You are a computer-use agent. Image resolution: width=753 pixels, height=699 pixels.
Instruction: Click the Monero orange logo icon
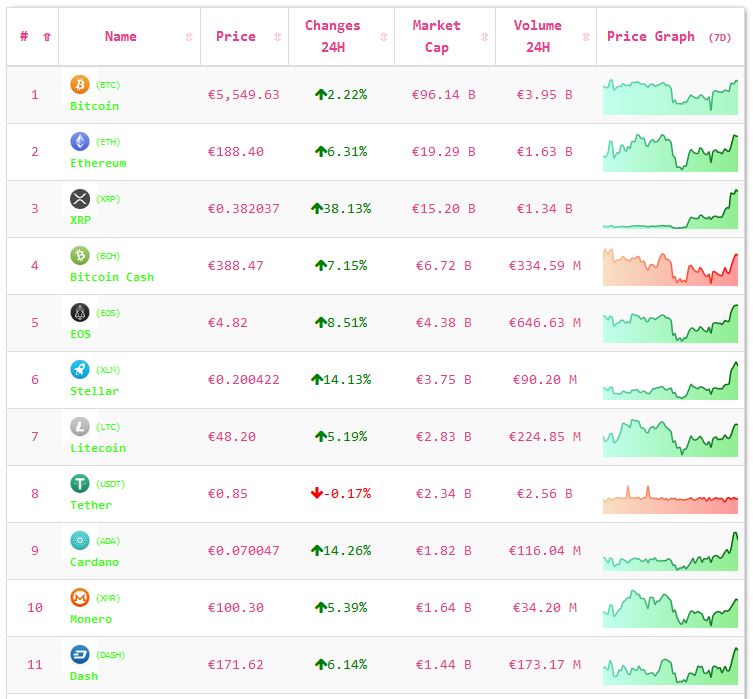(80, 597)
